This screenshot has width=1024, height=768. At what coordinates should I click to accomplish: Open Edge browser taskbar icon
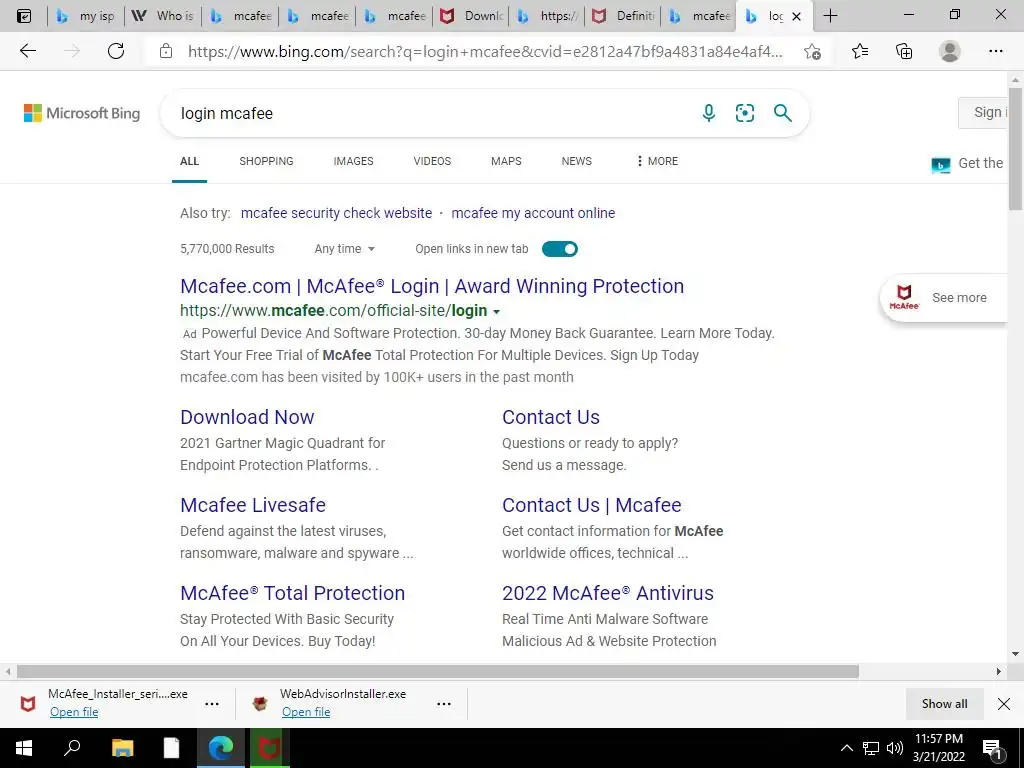click(221, 748)
